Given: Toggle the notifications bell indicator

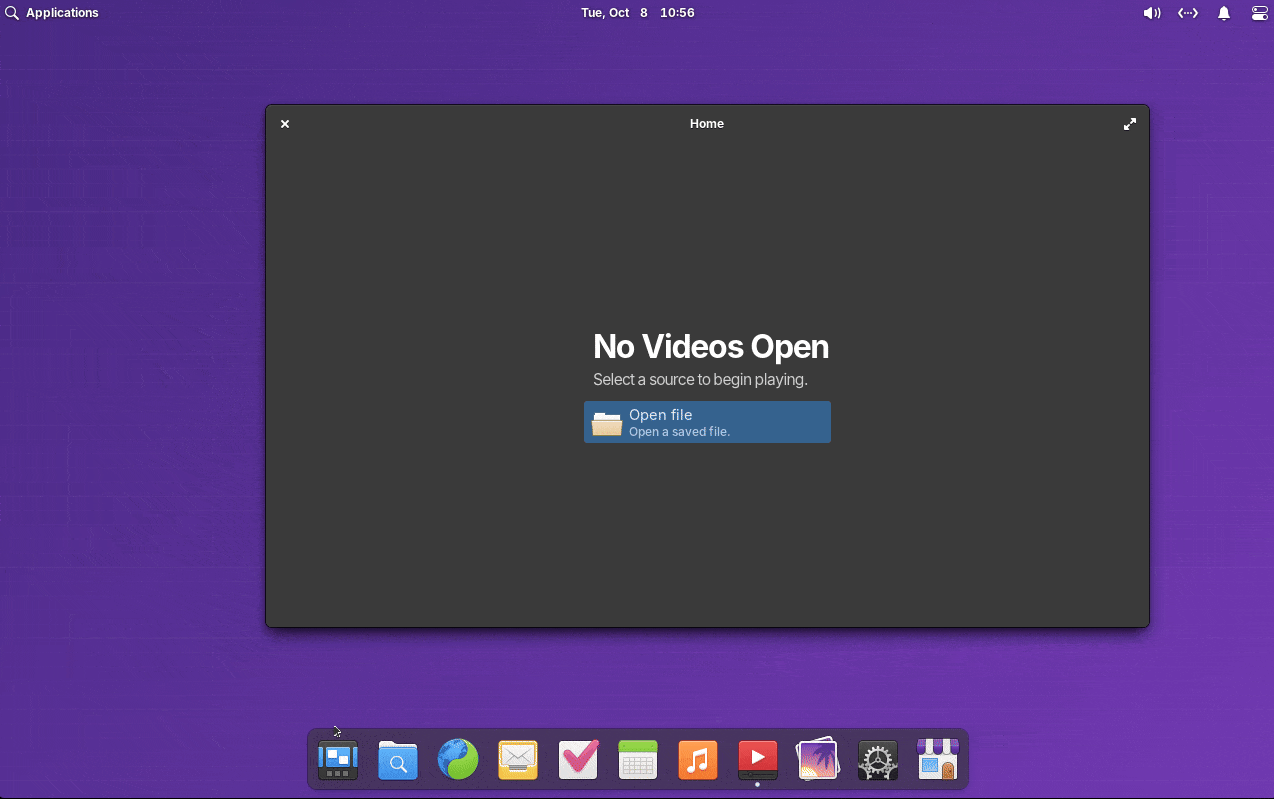Looking at the screenshot, I should [1223, 13].
